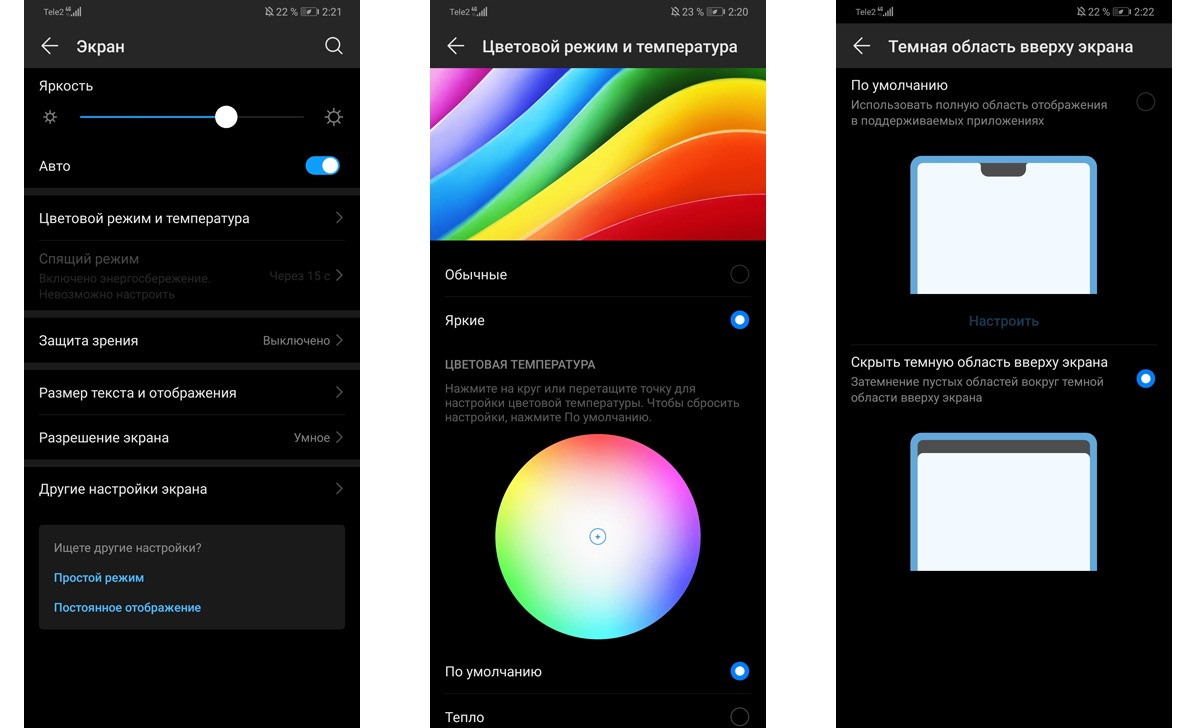Open the Постоянное отображение link
This screenshot has height=728, width=1196.
coord(127,607)
